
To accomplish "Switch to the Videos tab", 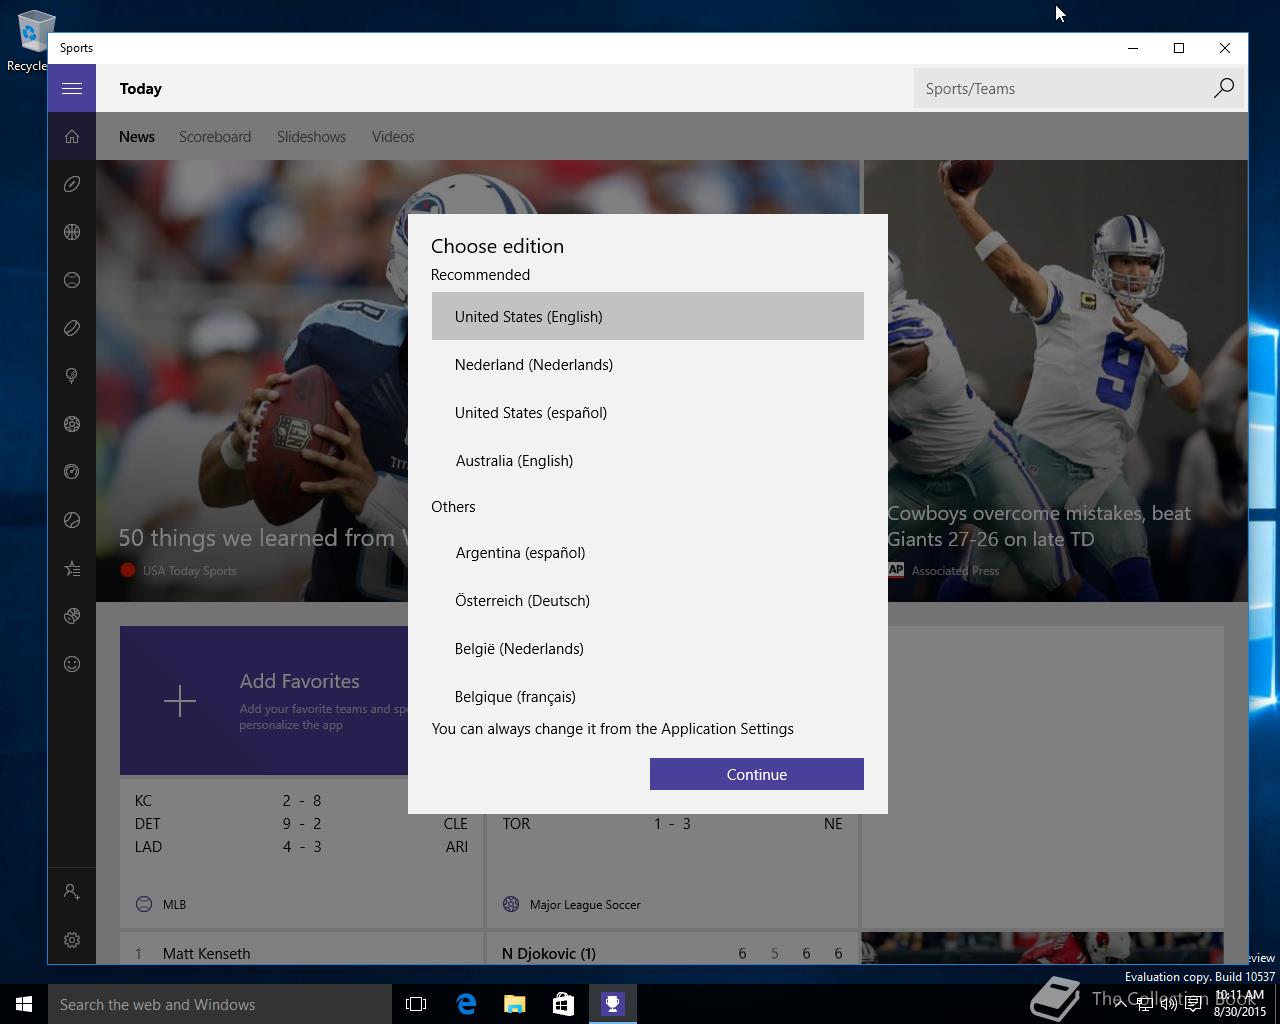I will [393, 137].
